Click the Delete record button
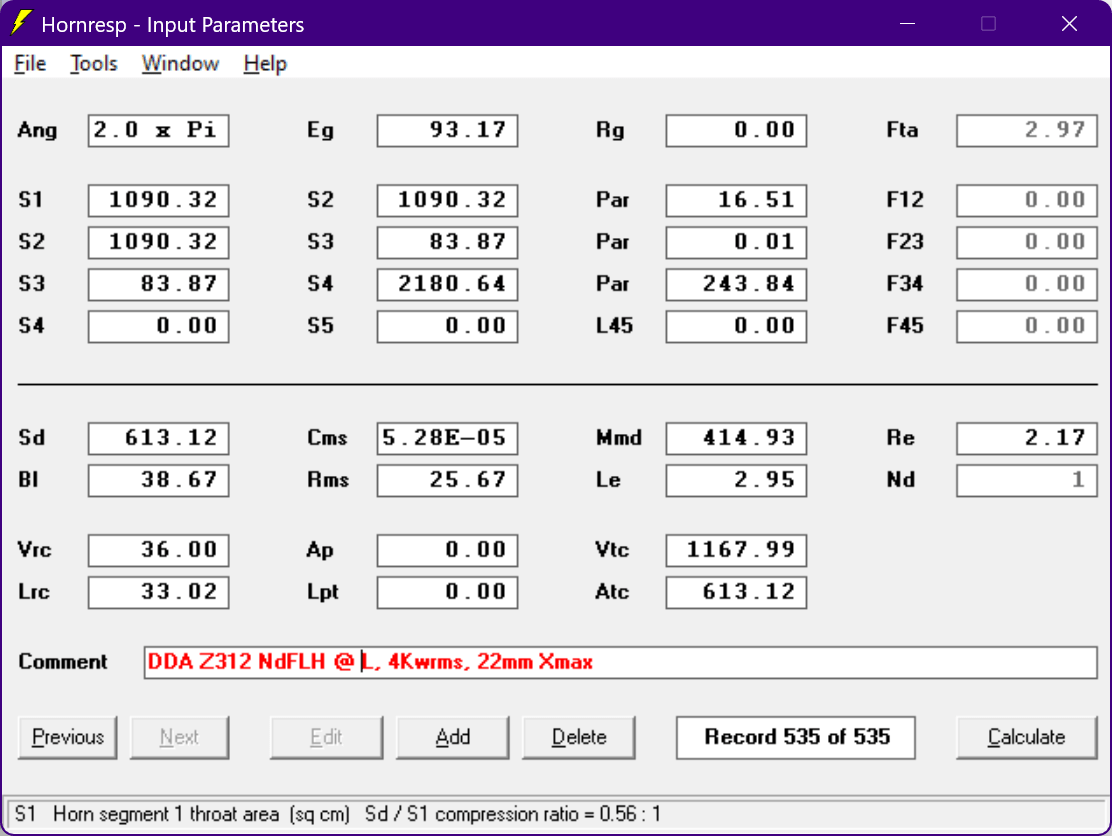This screenshot has height=836, width=1112. click(579, 737)
